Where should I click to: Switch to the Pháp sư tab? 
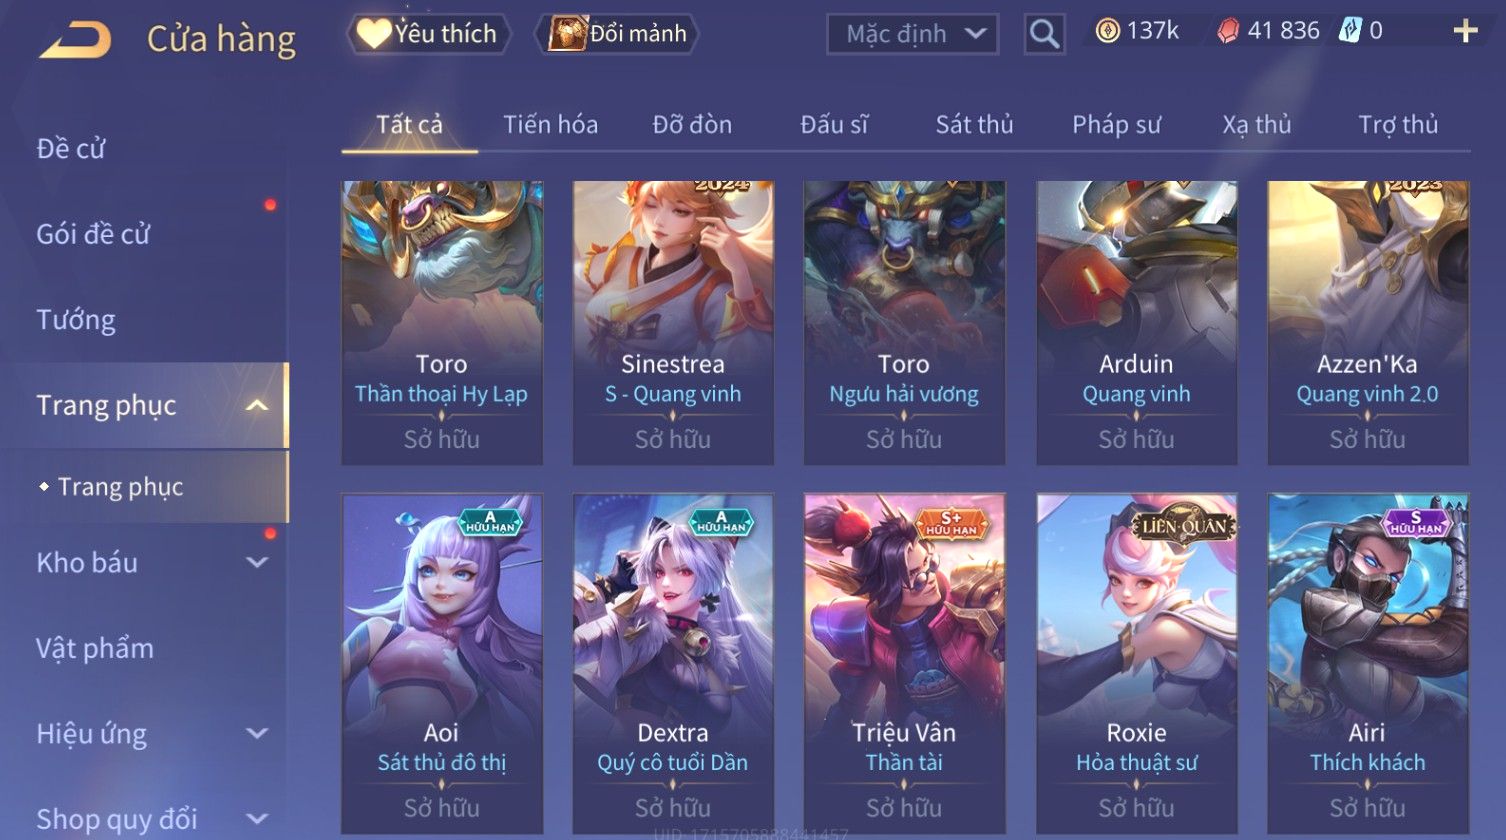1116,125
